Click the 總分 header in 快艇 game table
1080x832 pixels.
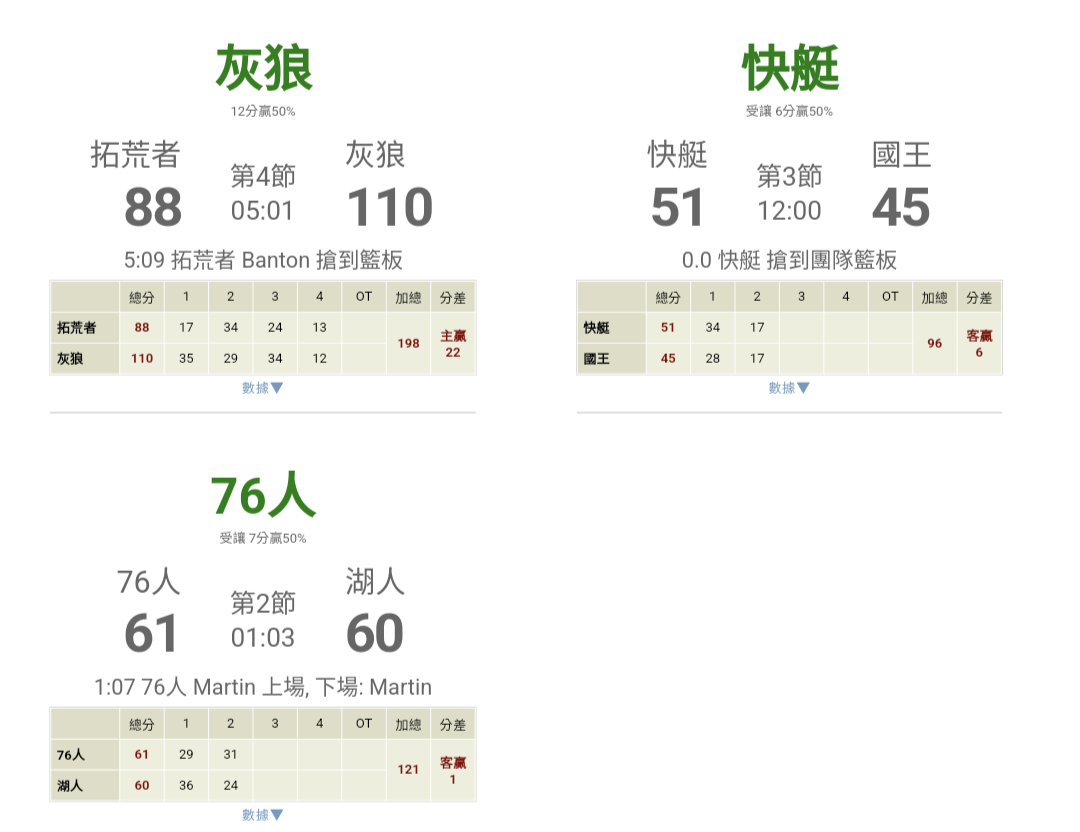tap(668, 298)
